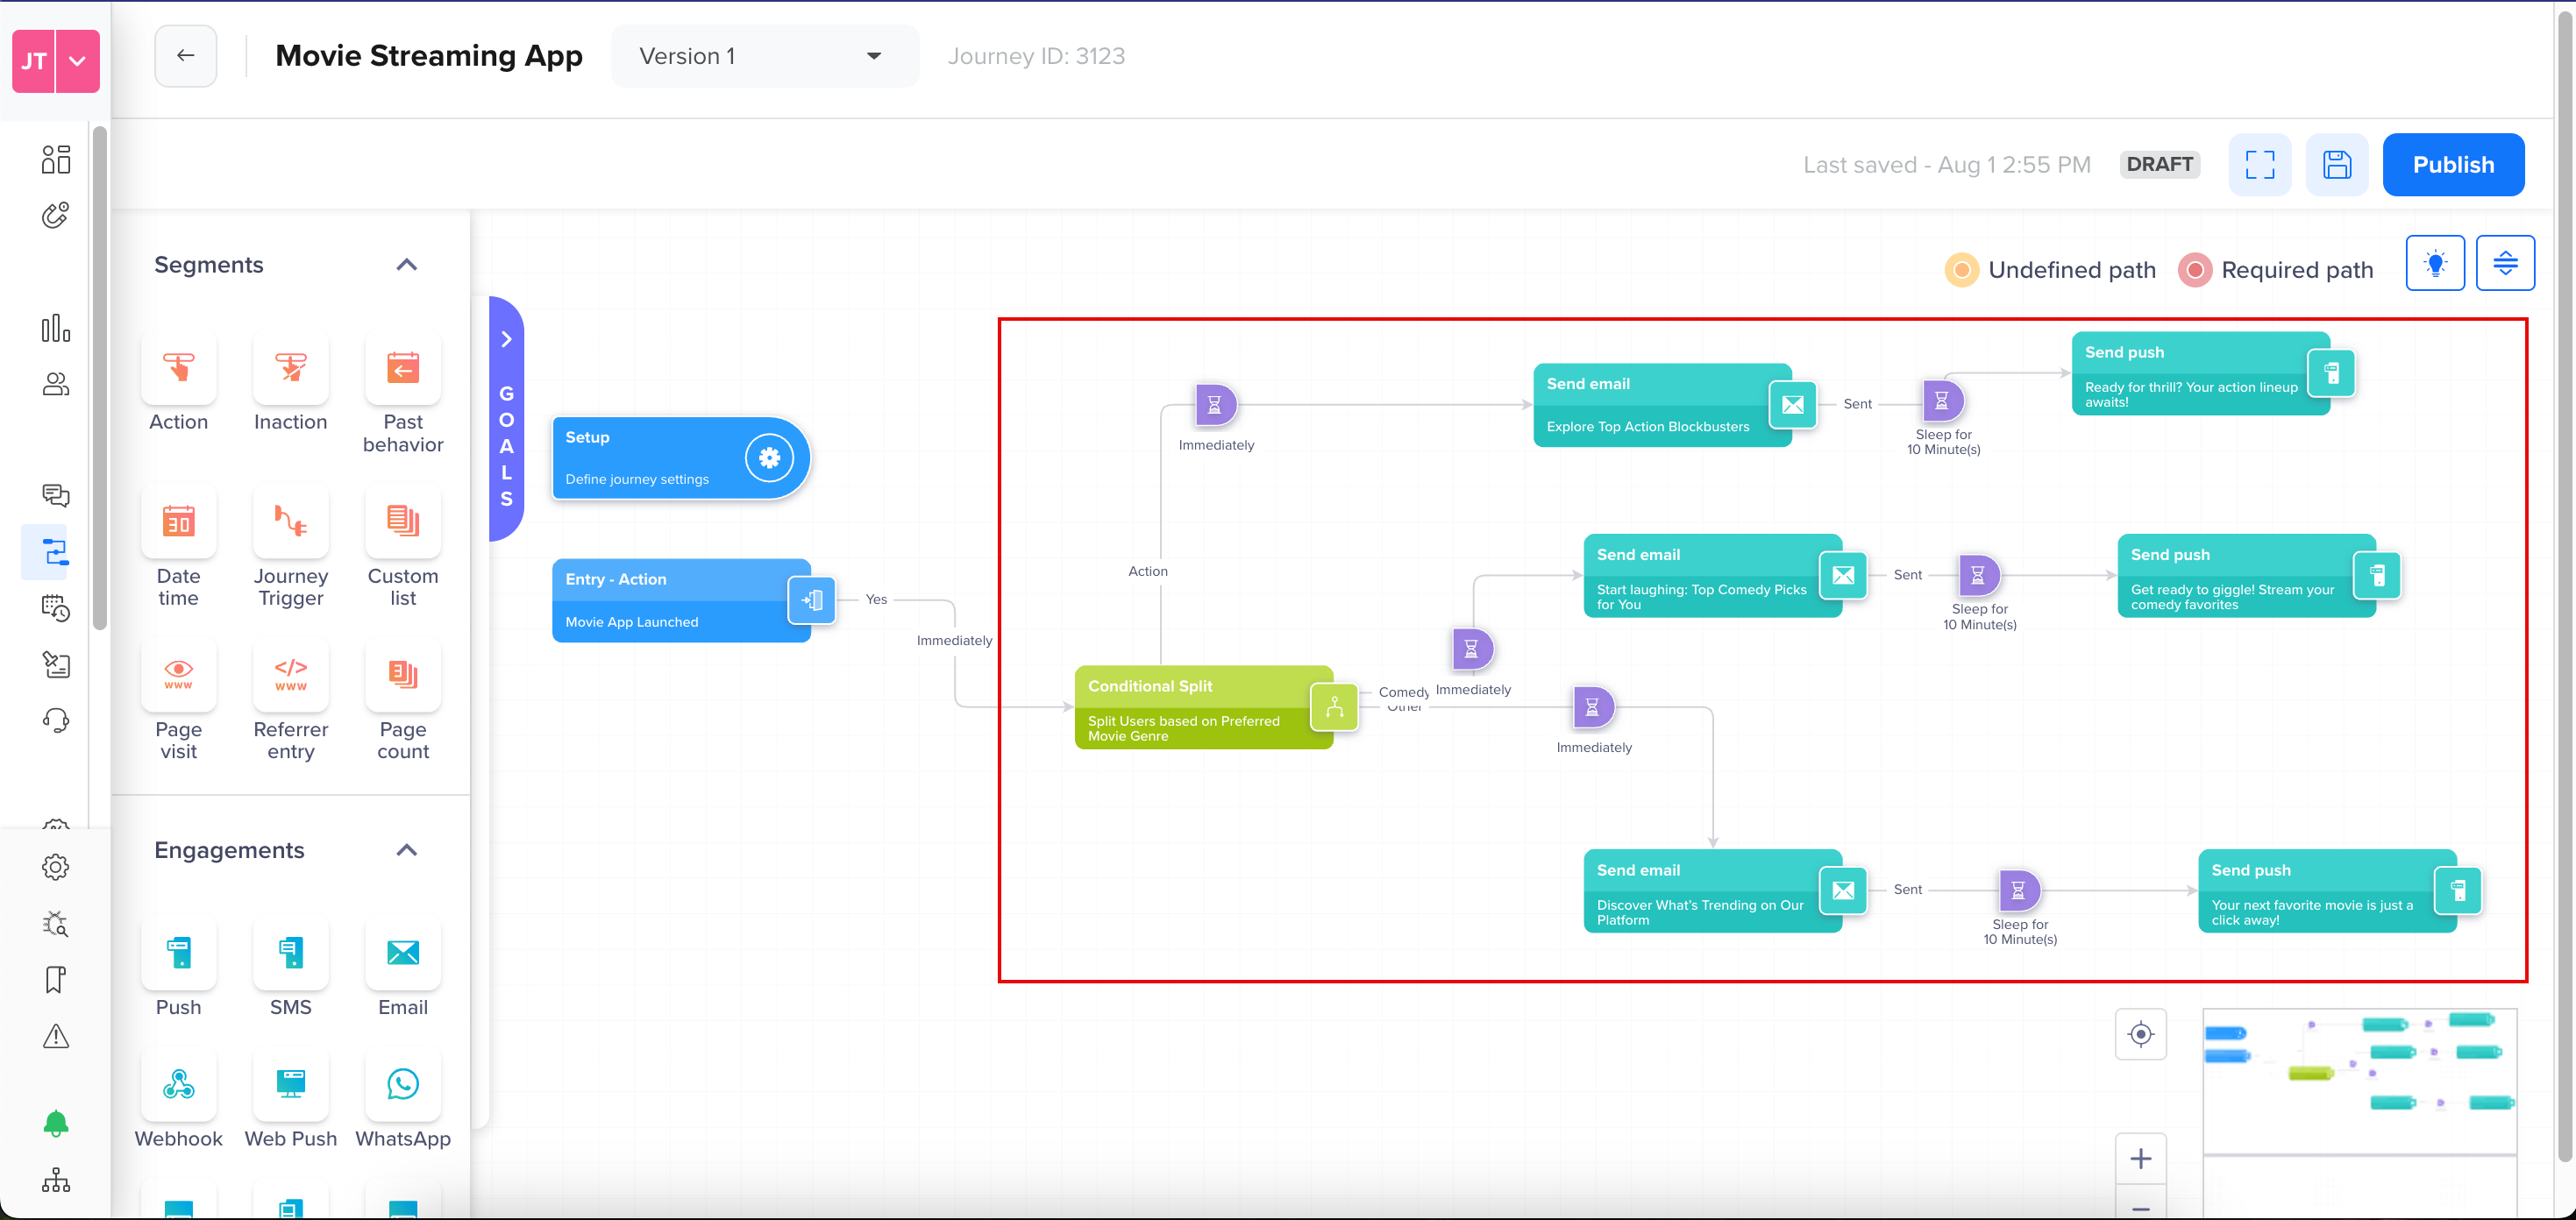Image resolution: width=2576 pixels, height=1220 pixels.
Task: Select the Push engagement icon
Action: click(179, 953)
